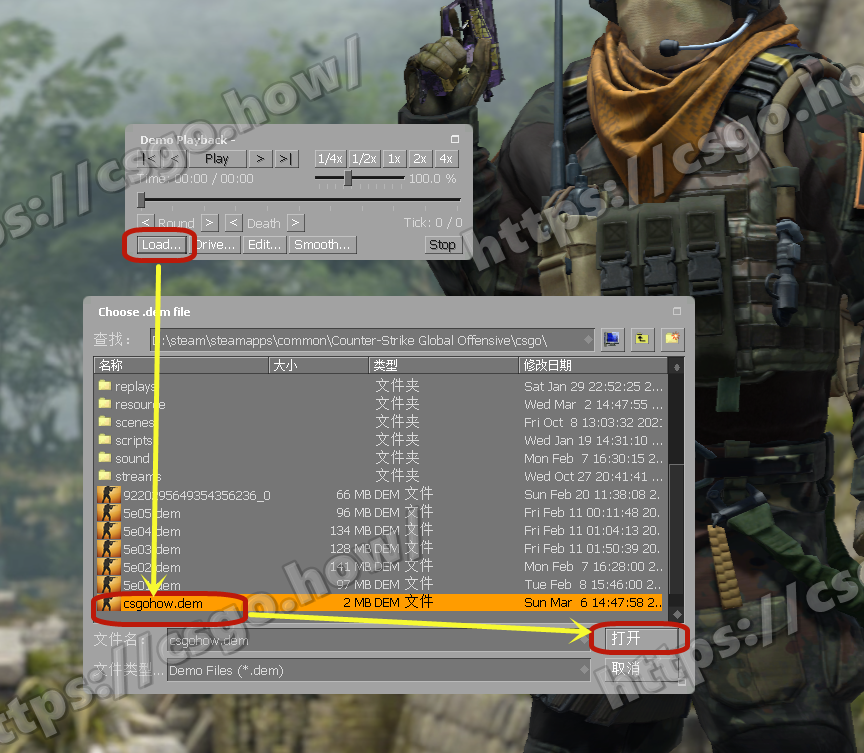Step back one frame with < button

point(175,159)
